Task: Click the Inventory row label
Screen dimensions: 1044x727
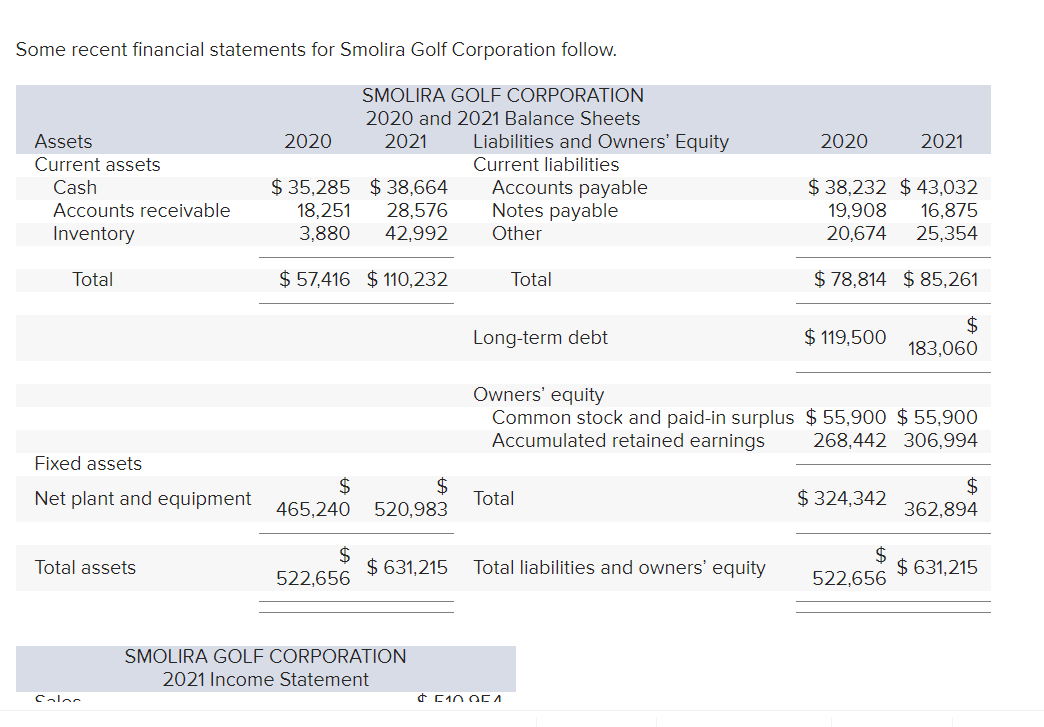Action: click(94, 234)
